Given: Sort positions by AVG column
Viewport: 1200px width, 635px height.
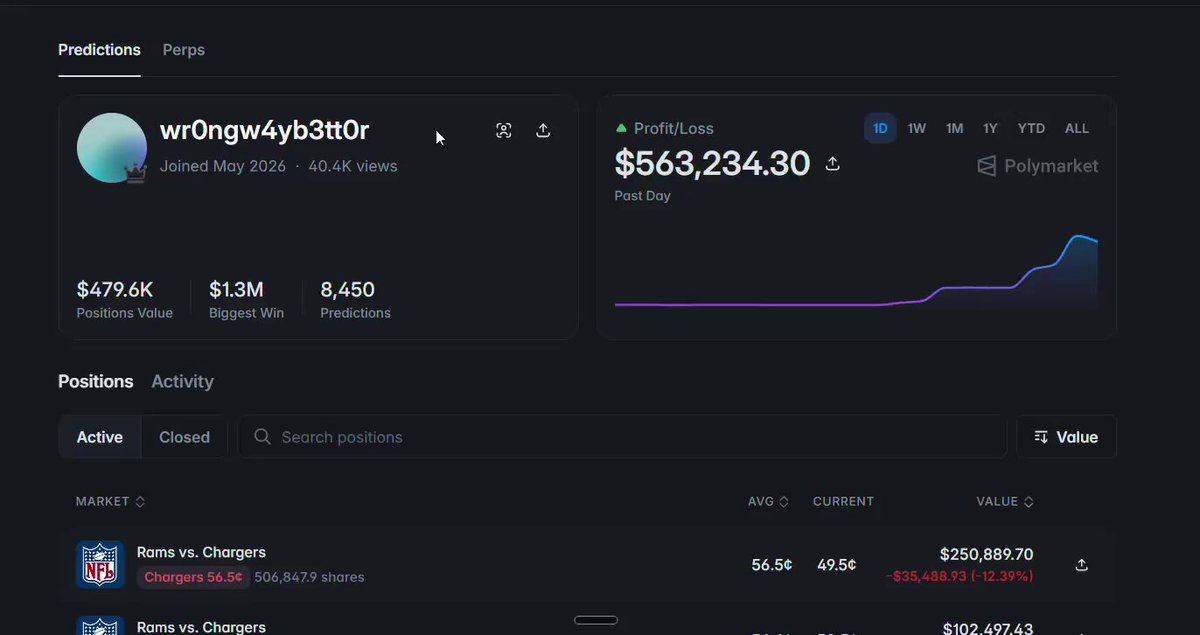Looking at the screenshot, I should (769, 501).
